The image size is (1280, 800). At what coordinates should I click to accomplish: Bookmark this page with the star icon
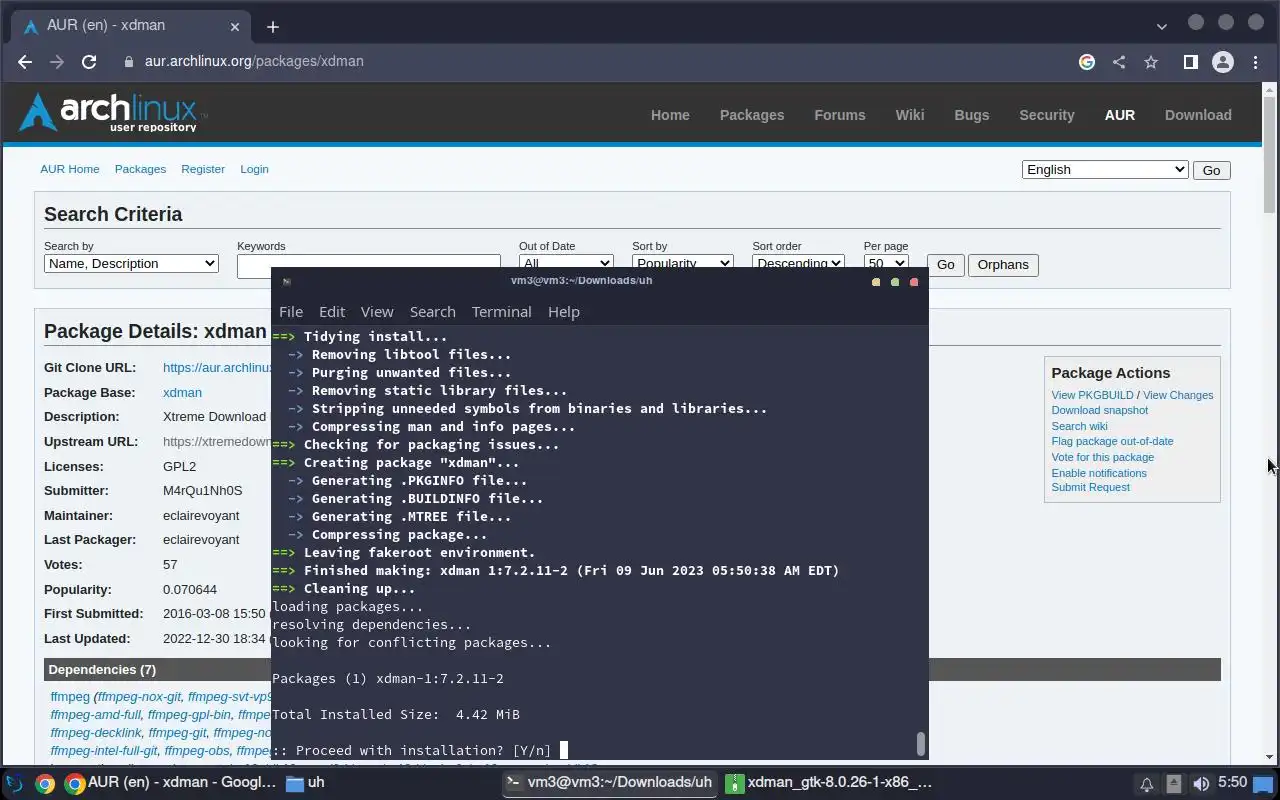click(1151, 62)
